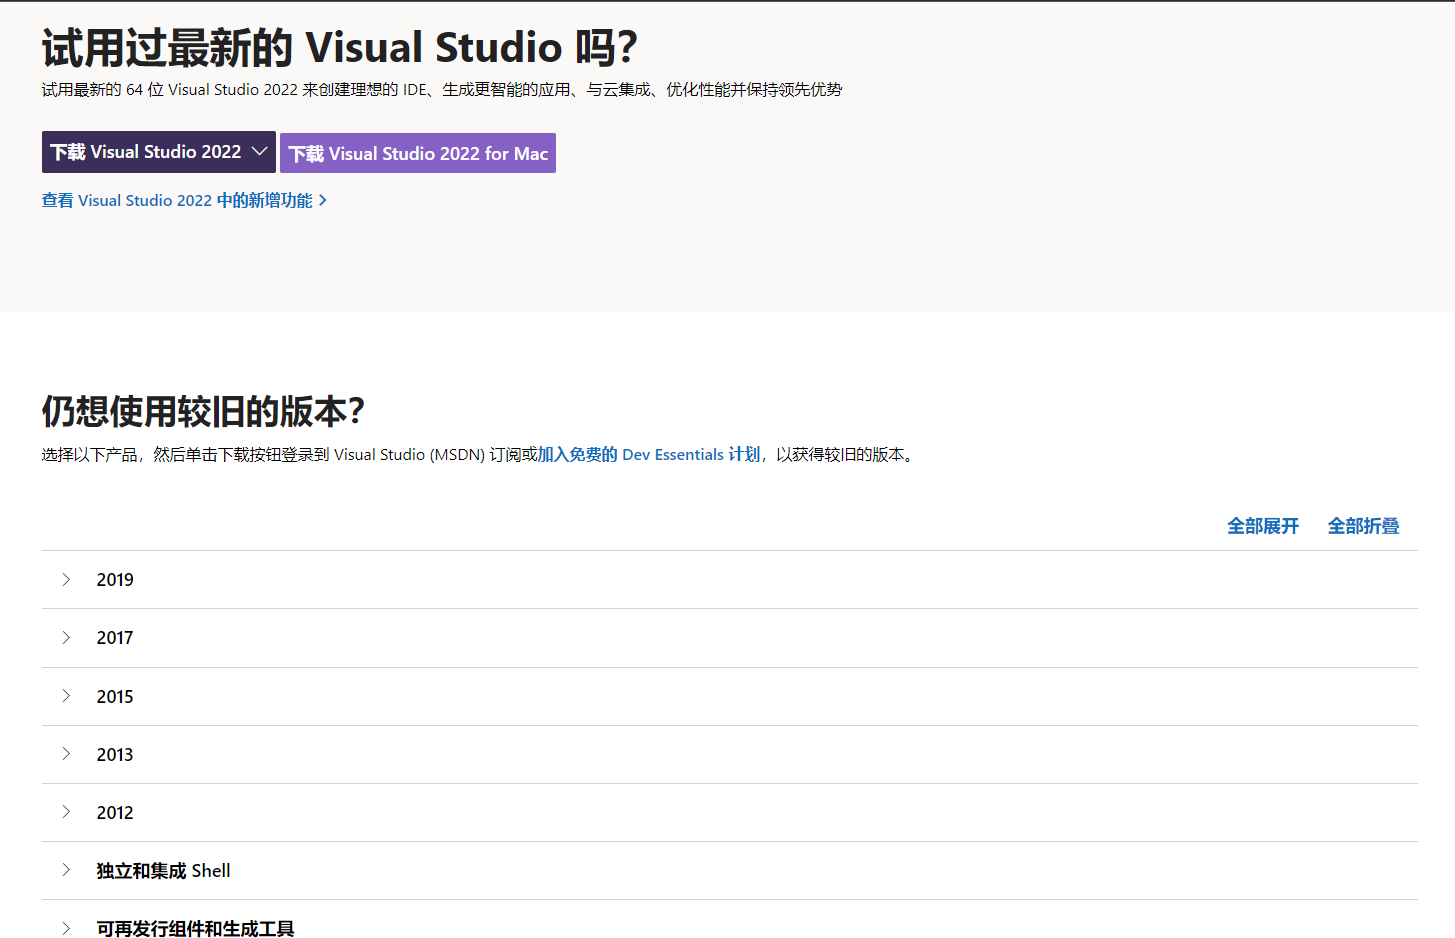Expand the 2012 section chevron
This screenshot has width=1455, height=938.
click(x=66, y=812)
